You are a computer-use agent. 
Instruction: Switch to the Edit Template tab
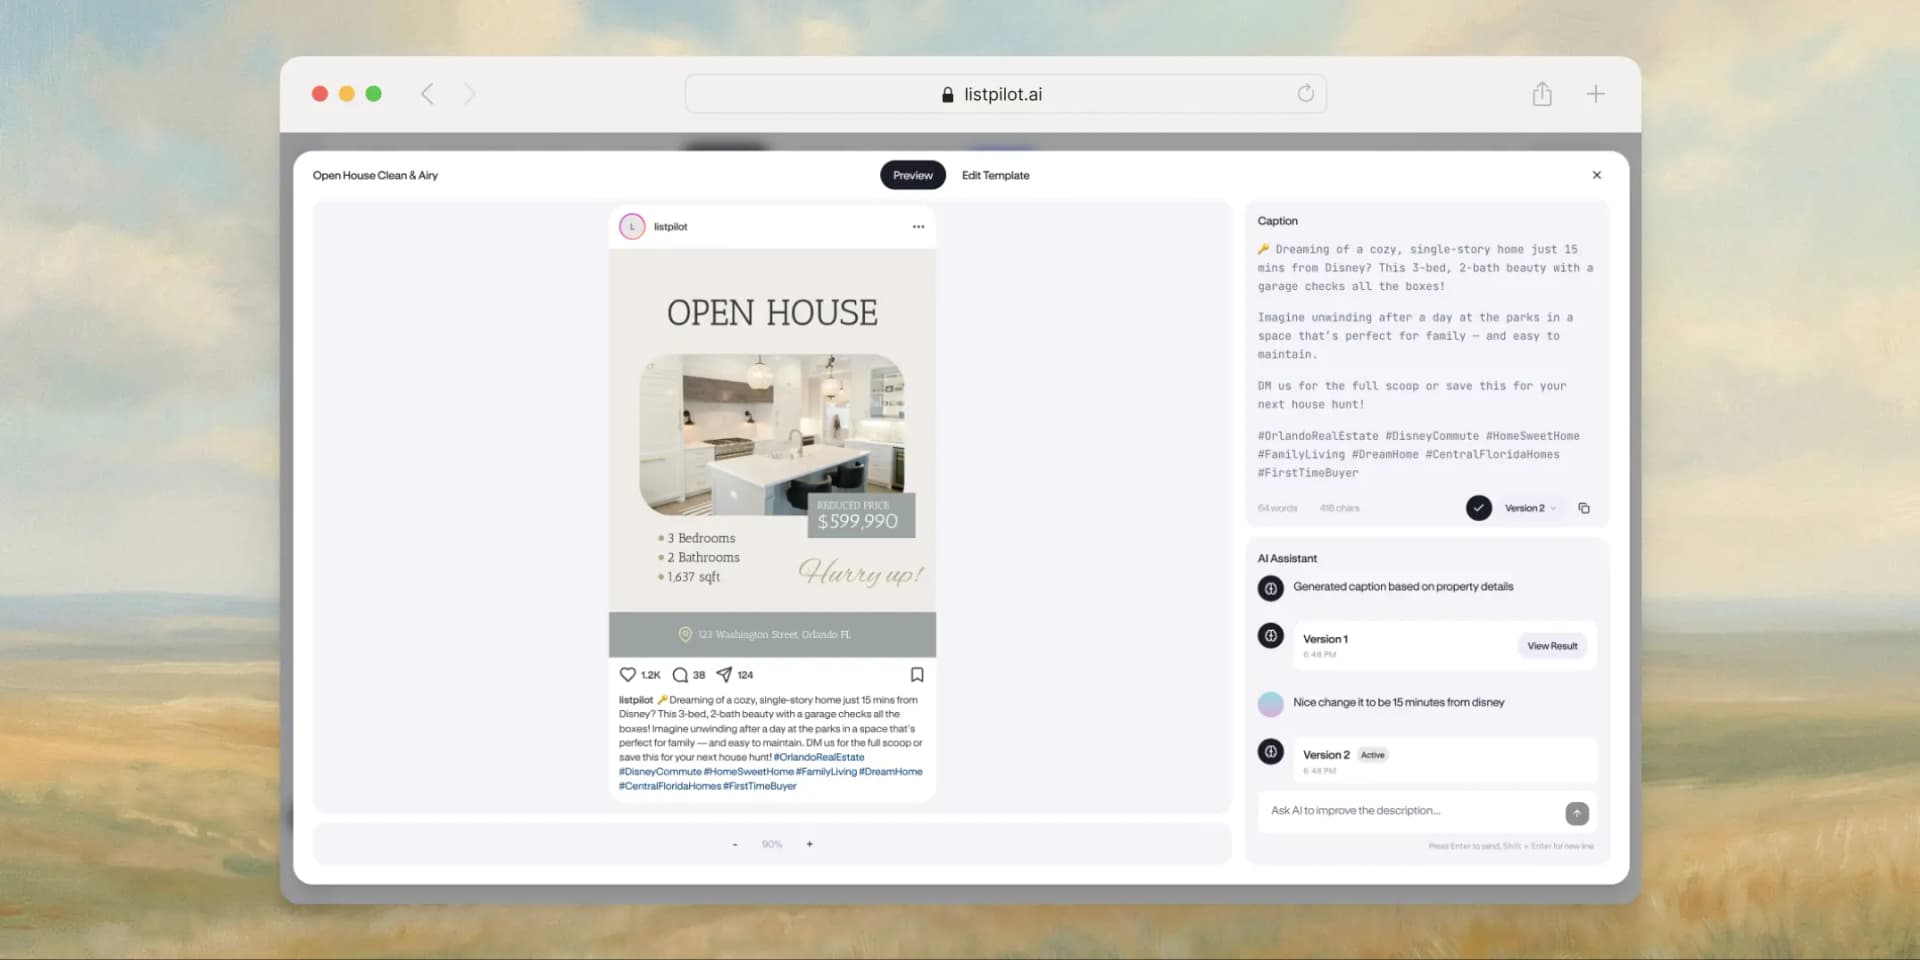point(995,175)
